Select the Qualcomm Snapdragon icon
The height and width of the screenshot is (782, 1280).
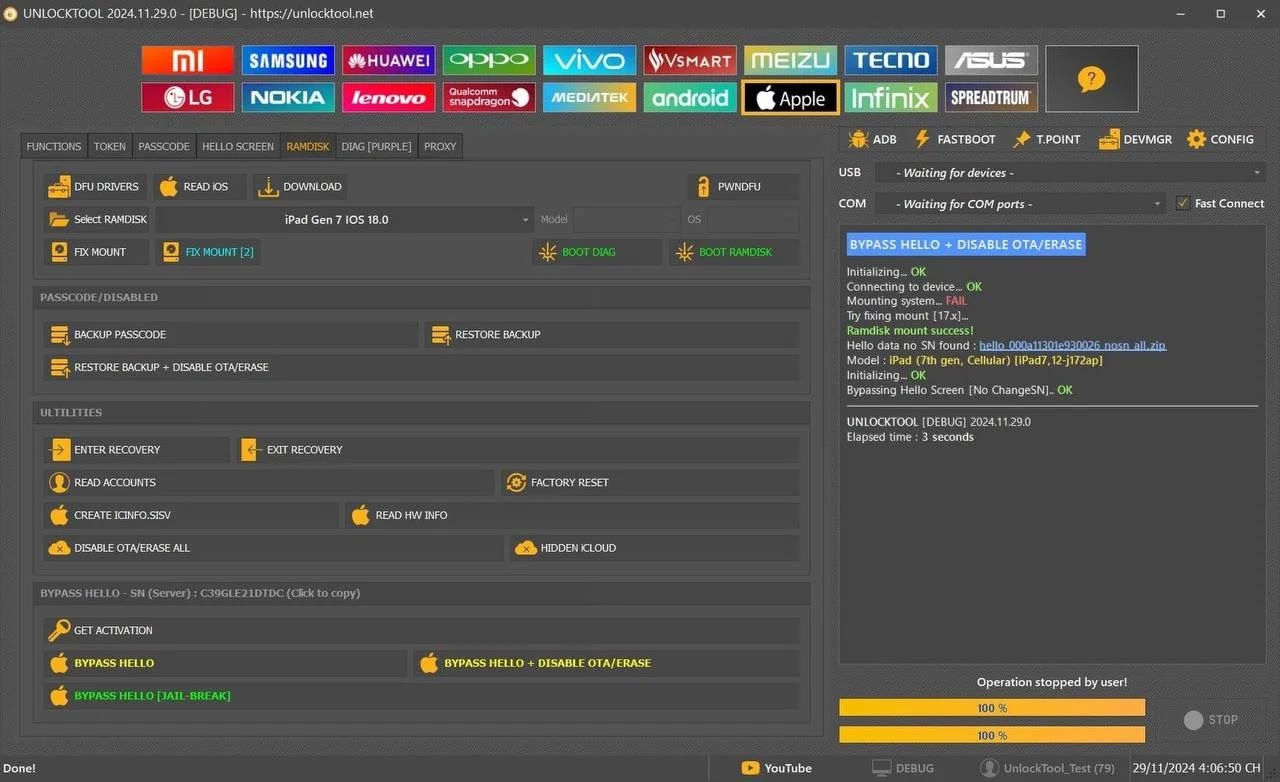pyautogui.click(x=489, y=97)
